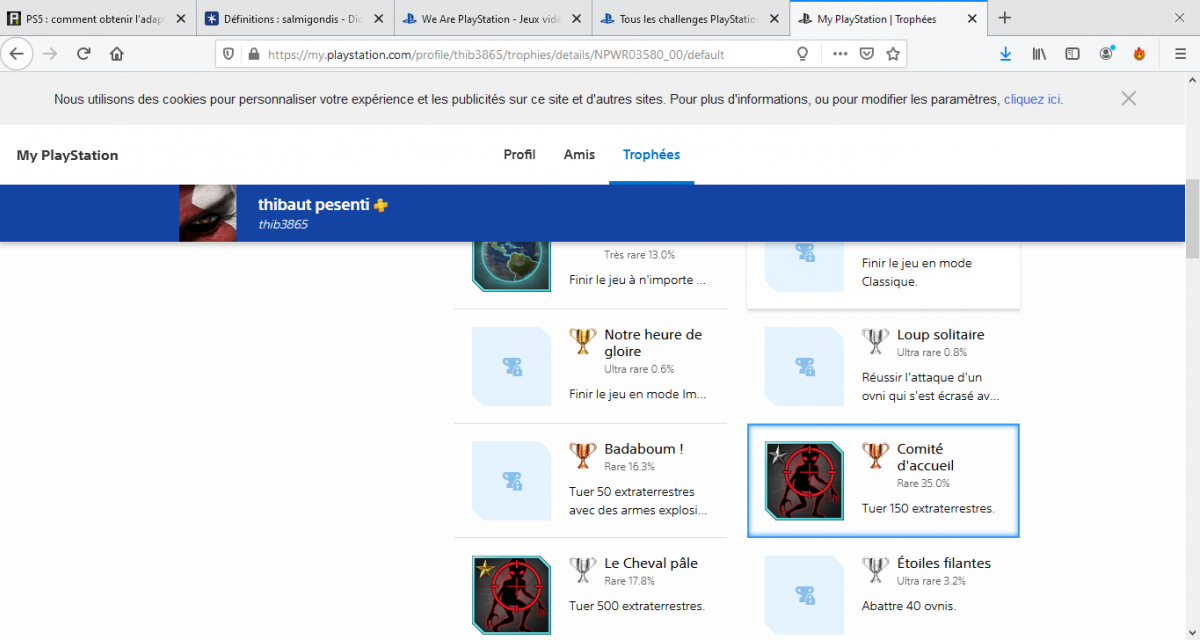Open the Firefox hamburger menu

pyautogui.click(x=1180, y=54)
